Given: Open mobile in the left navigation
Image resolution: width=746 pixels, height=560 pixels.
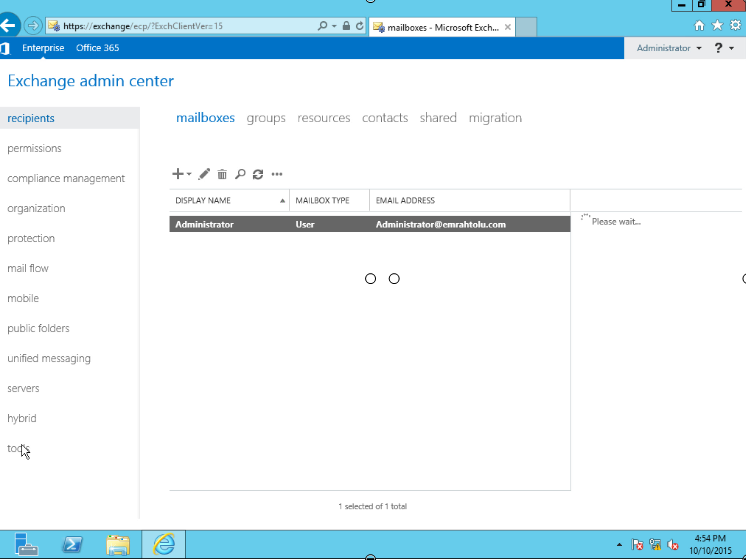Looking at the screenshot, I should coord(23,298).
